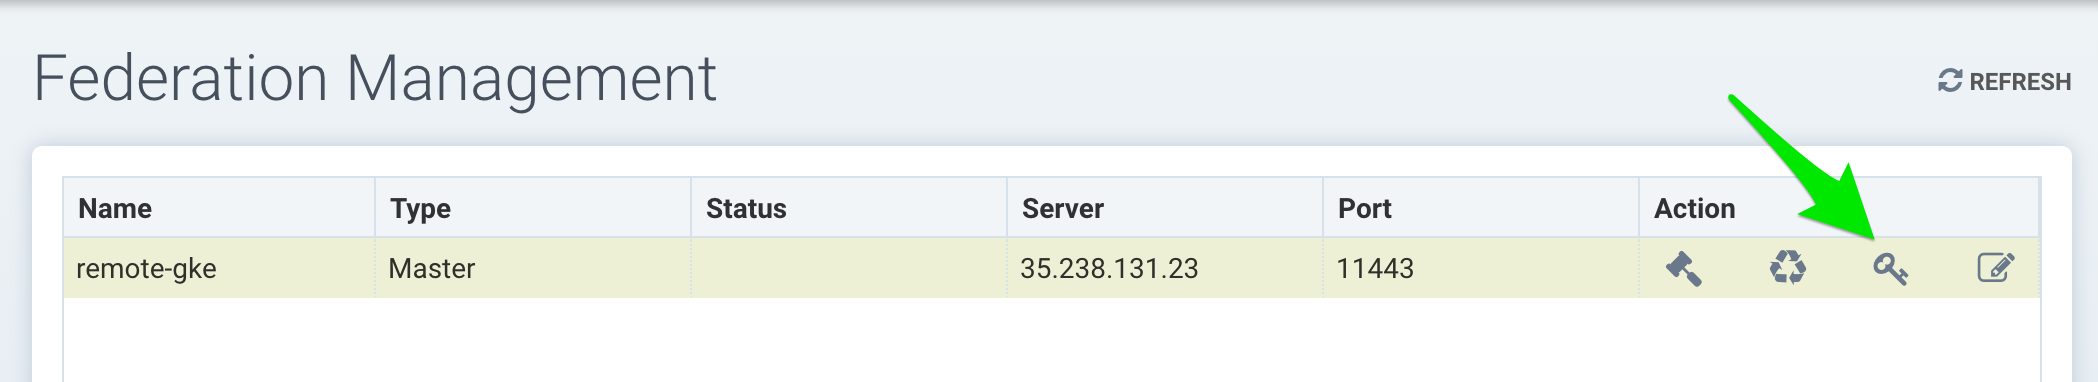This screenshot has height=382, width=2098.
Task: Click the gavel icon for remote-gke
Action: tap(1684, 268)
